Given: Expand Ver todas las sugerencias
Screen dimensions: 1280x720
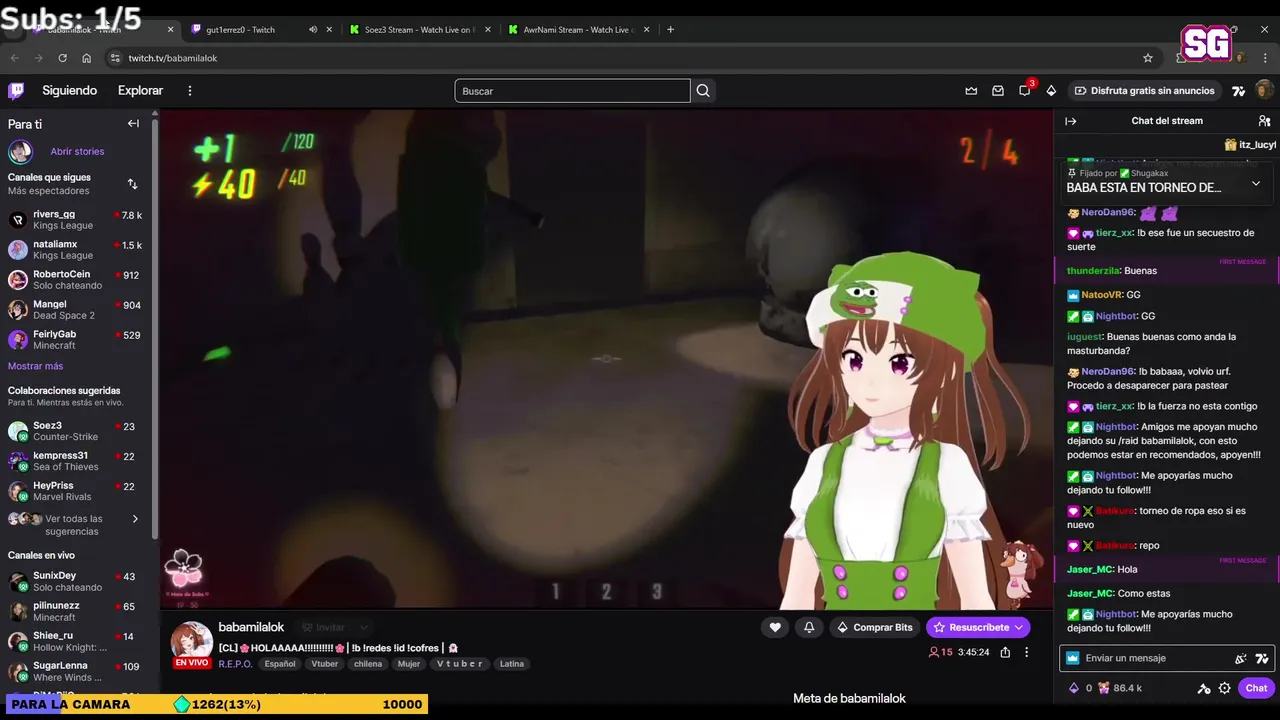Looking at the screenshot, I should 75,525.
